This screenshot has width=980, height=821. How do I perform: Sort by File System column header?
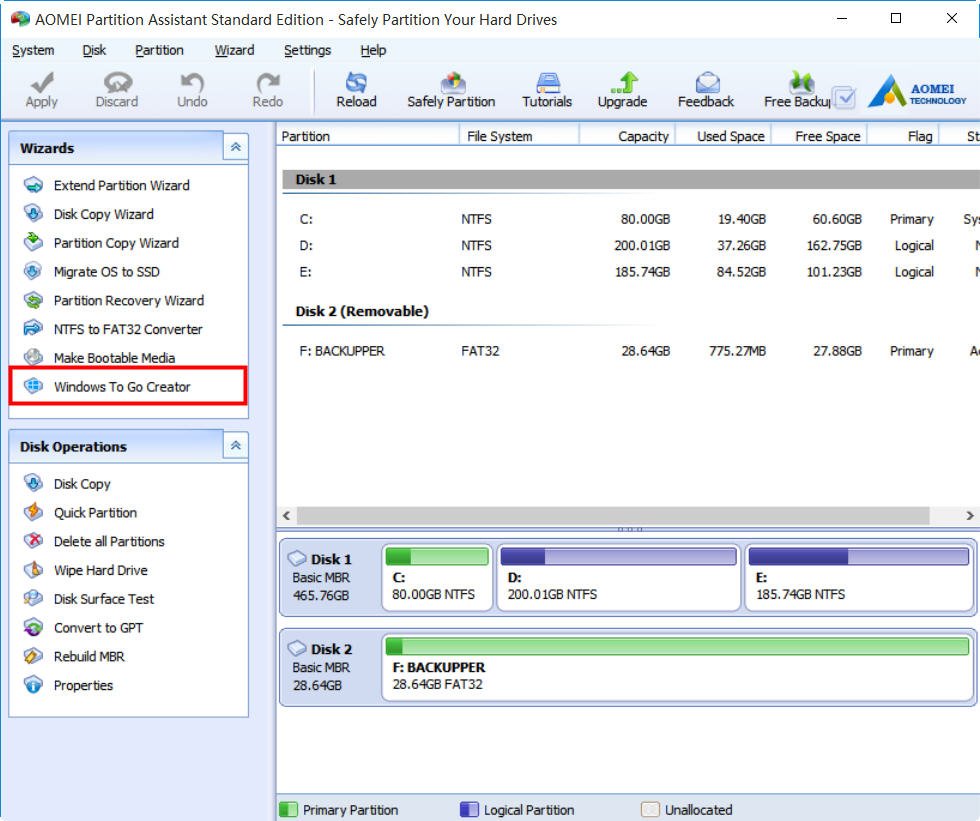[519, 136]
